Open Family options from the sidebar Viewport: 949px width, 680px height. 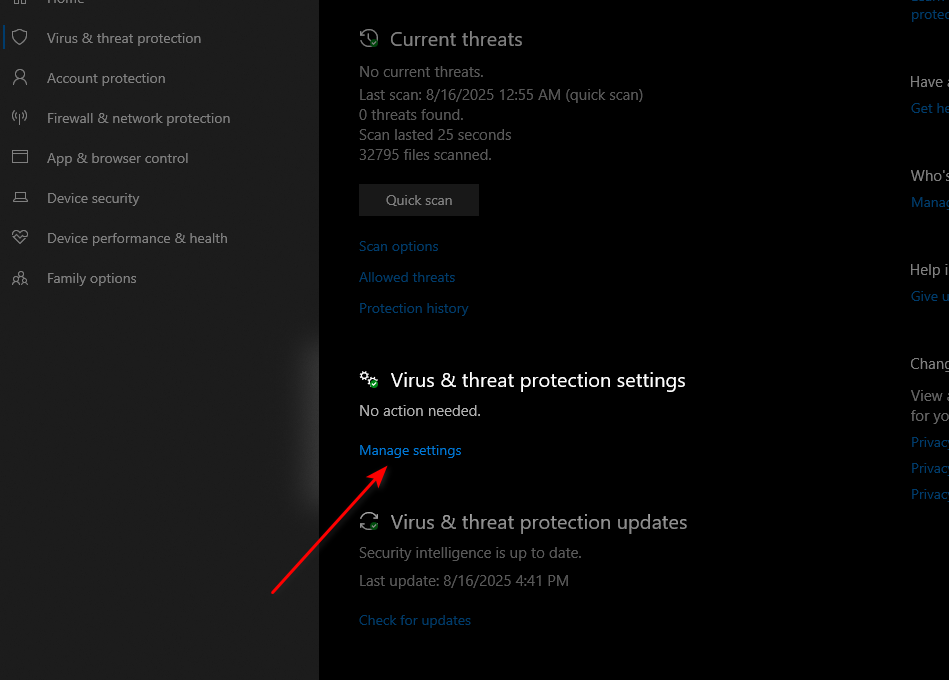91,278
